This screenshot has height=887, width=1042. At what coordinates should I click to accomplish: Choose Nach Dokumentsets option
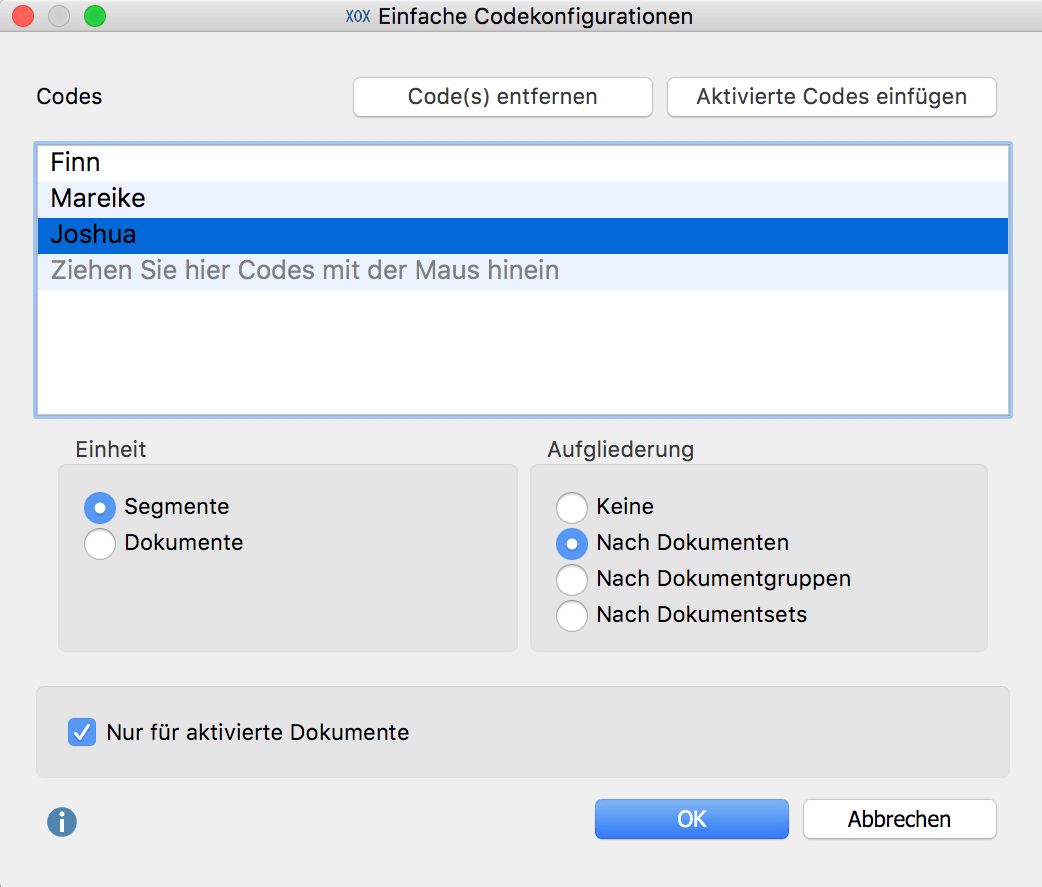pyautogui.click(x=572, y=615)
